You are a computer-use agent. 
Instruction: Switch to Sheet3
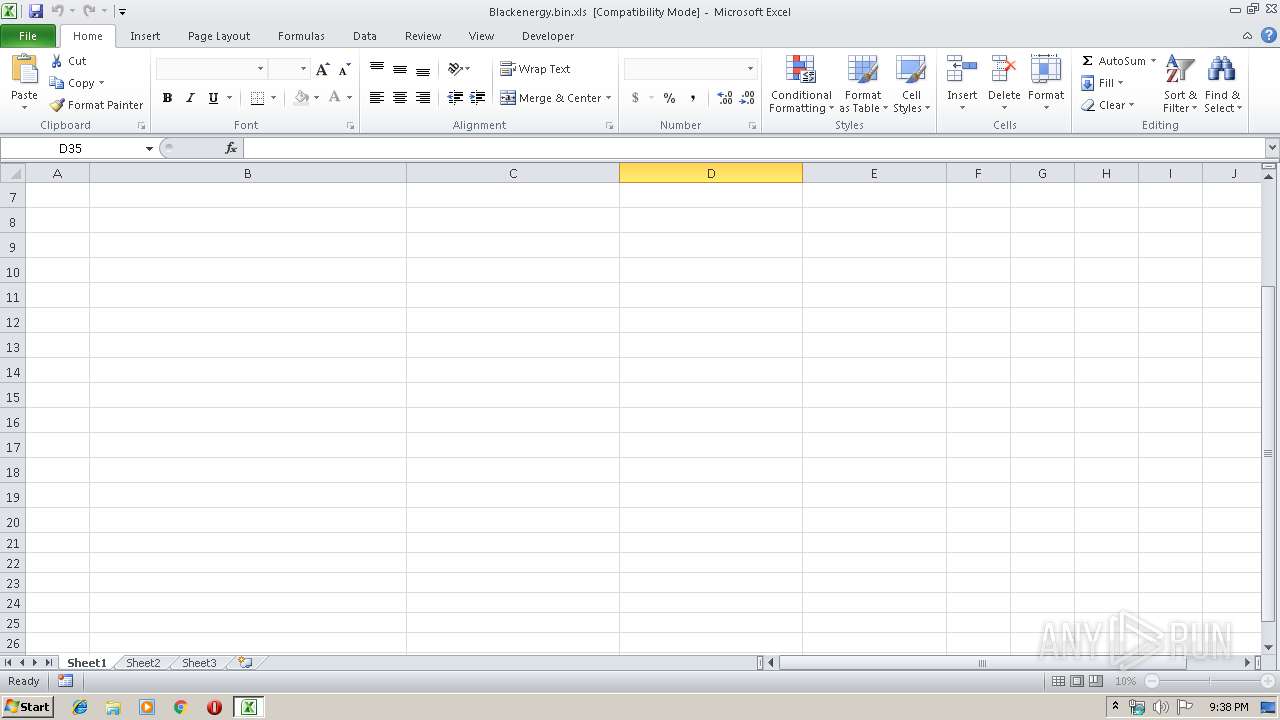[199, 663]
